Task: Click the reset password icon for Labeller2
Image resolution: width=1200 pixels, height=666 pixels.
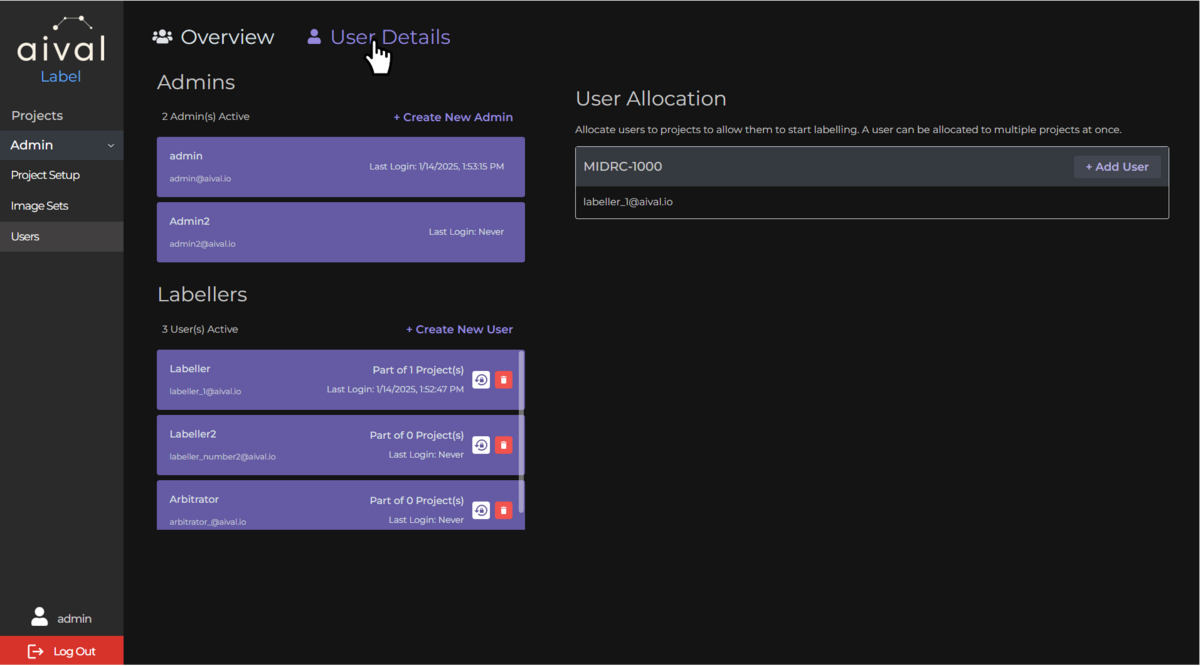Action: [481, 445]
